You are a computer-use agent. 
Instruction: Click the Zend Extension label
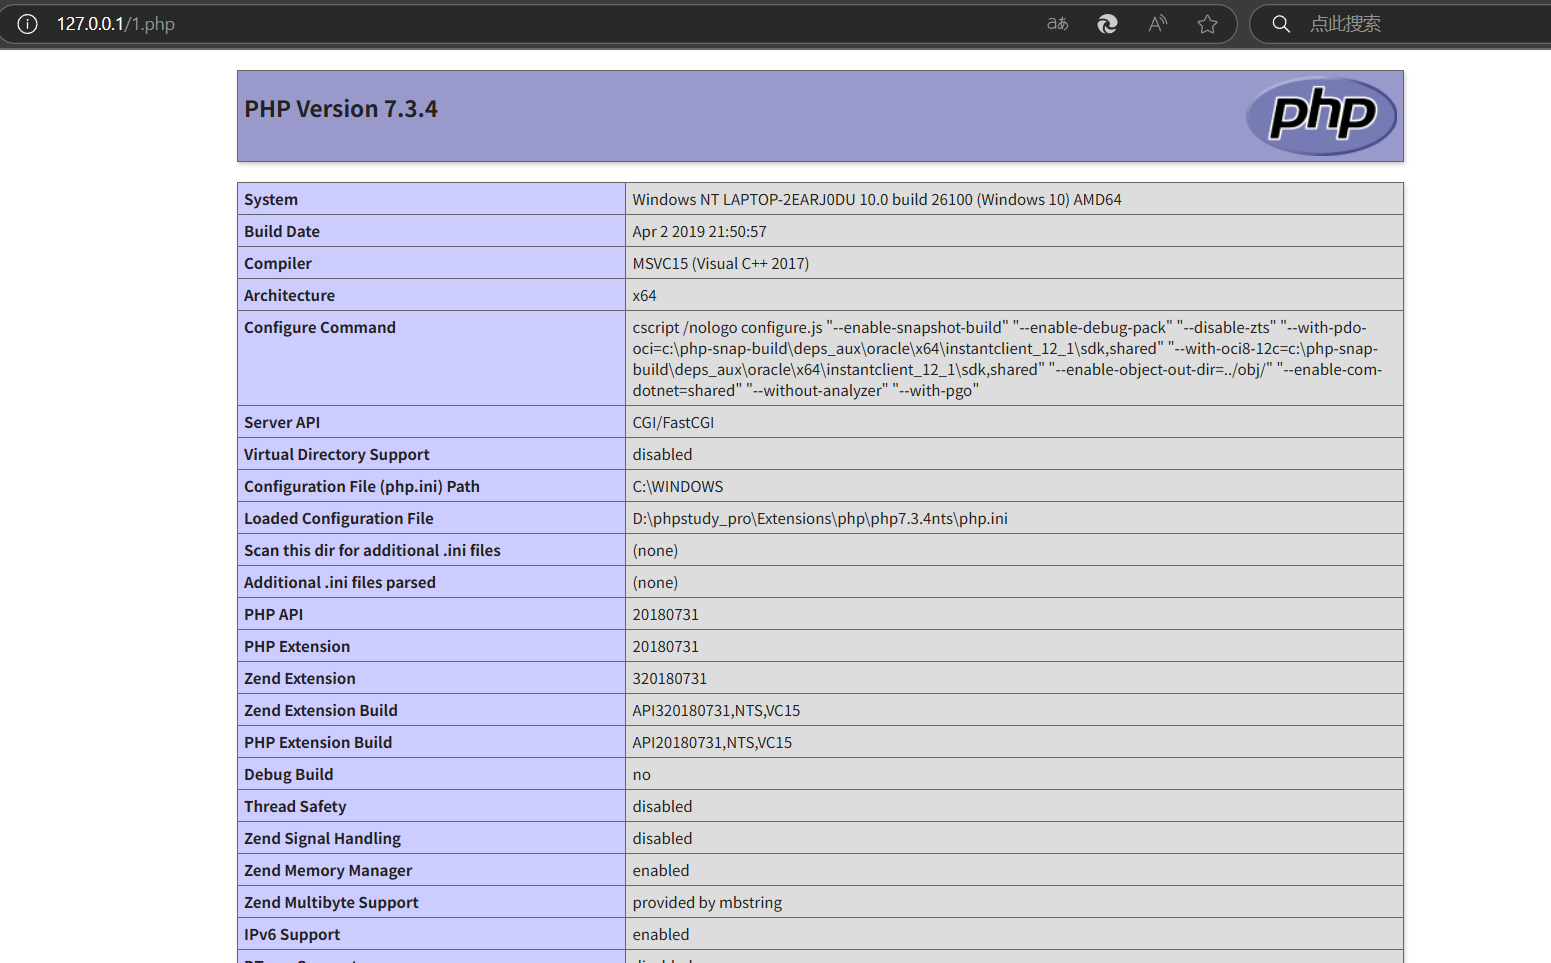[x=300, y=678]
